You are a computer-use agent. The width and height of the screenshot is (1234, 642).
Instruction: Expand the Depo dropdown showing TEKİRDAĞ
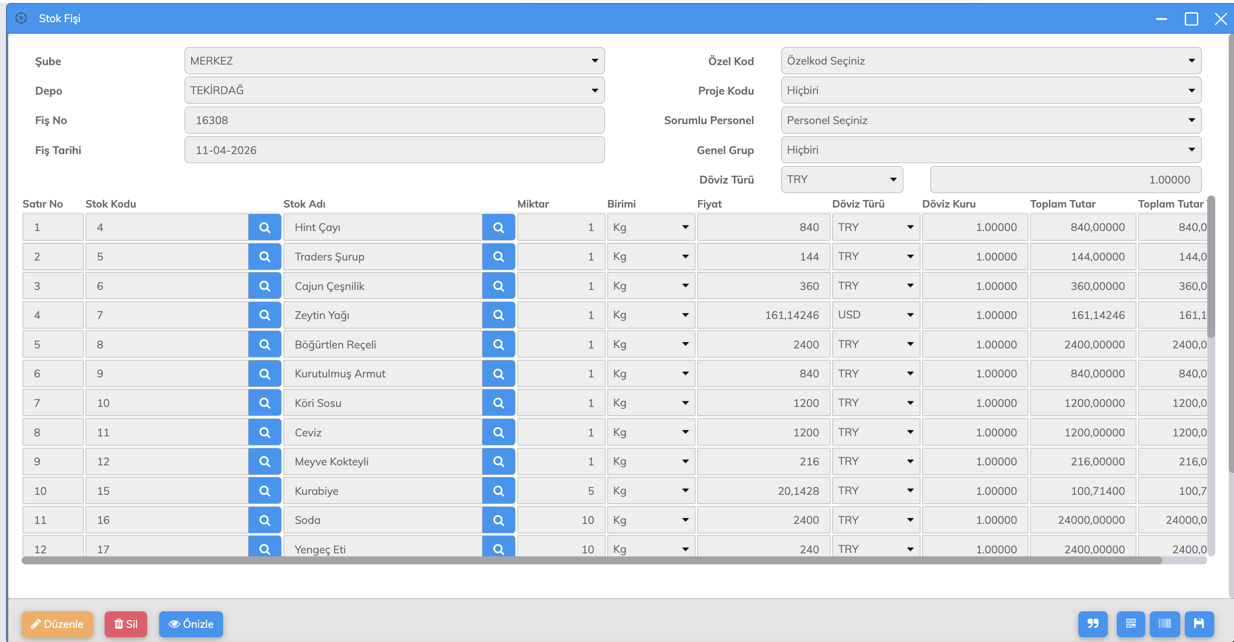click(394, 91)
